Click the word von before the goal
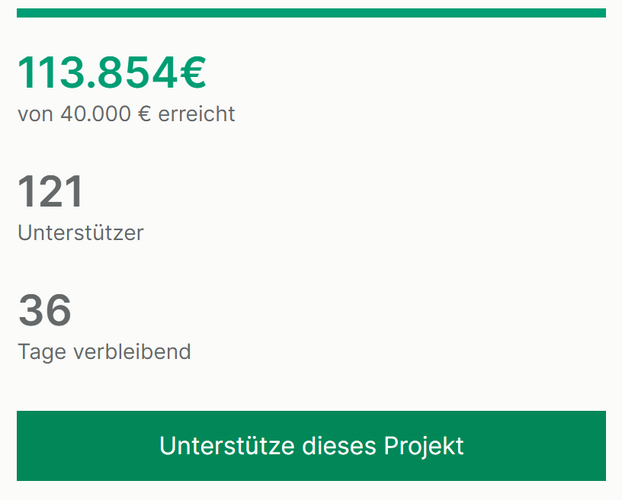 [x=35, y=115]
